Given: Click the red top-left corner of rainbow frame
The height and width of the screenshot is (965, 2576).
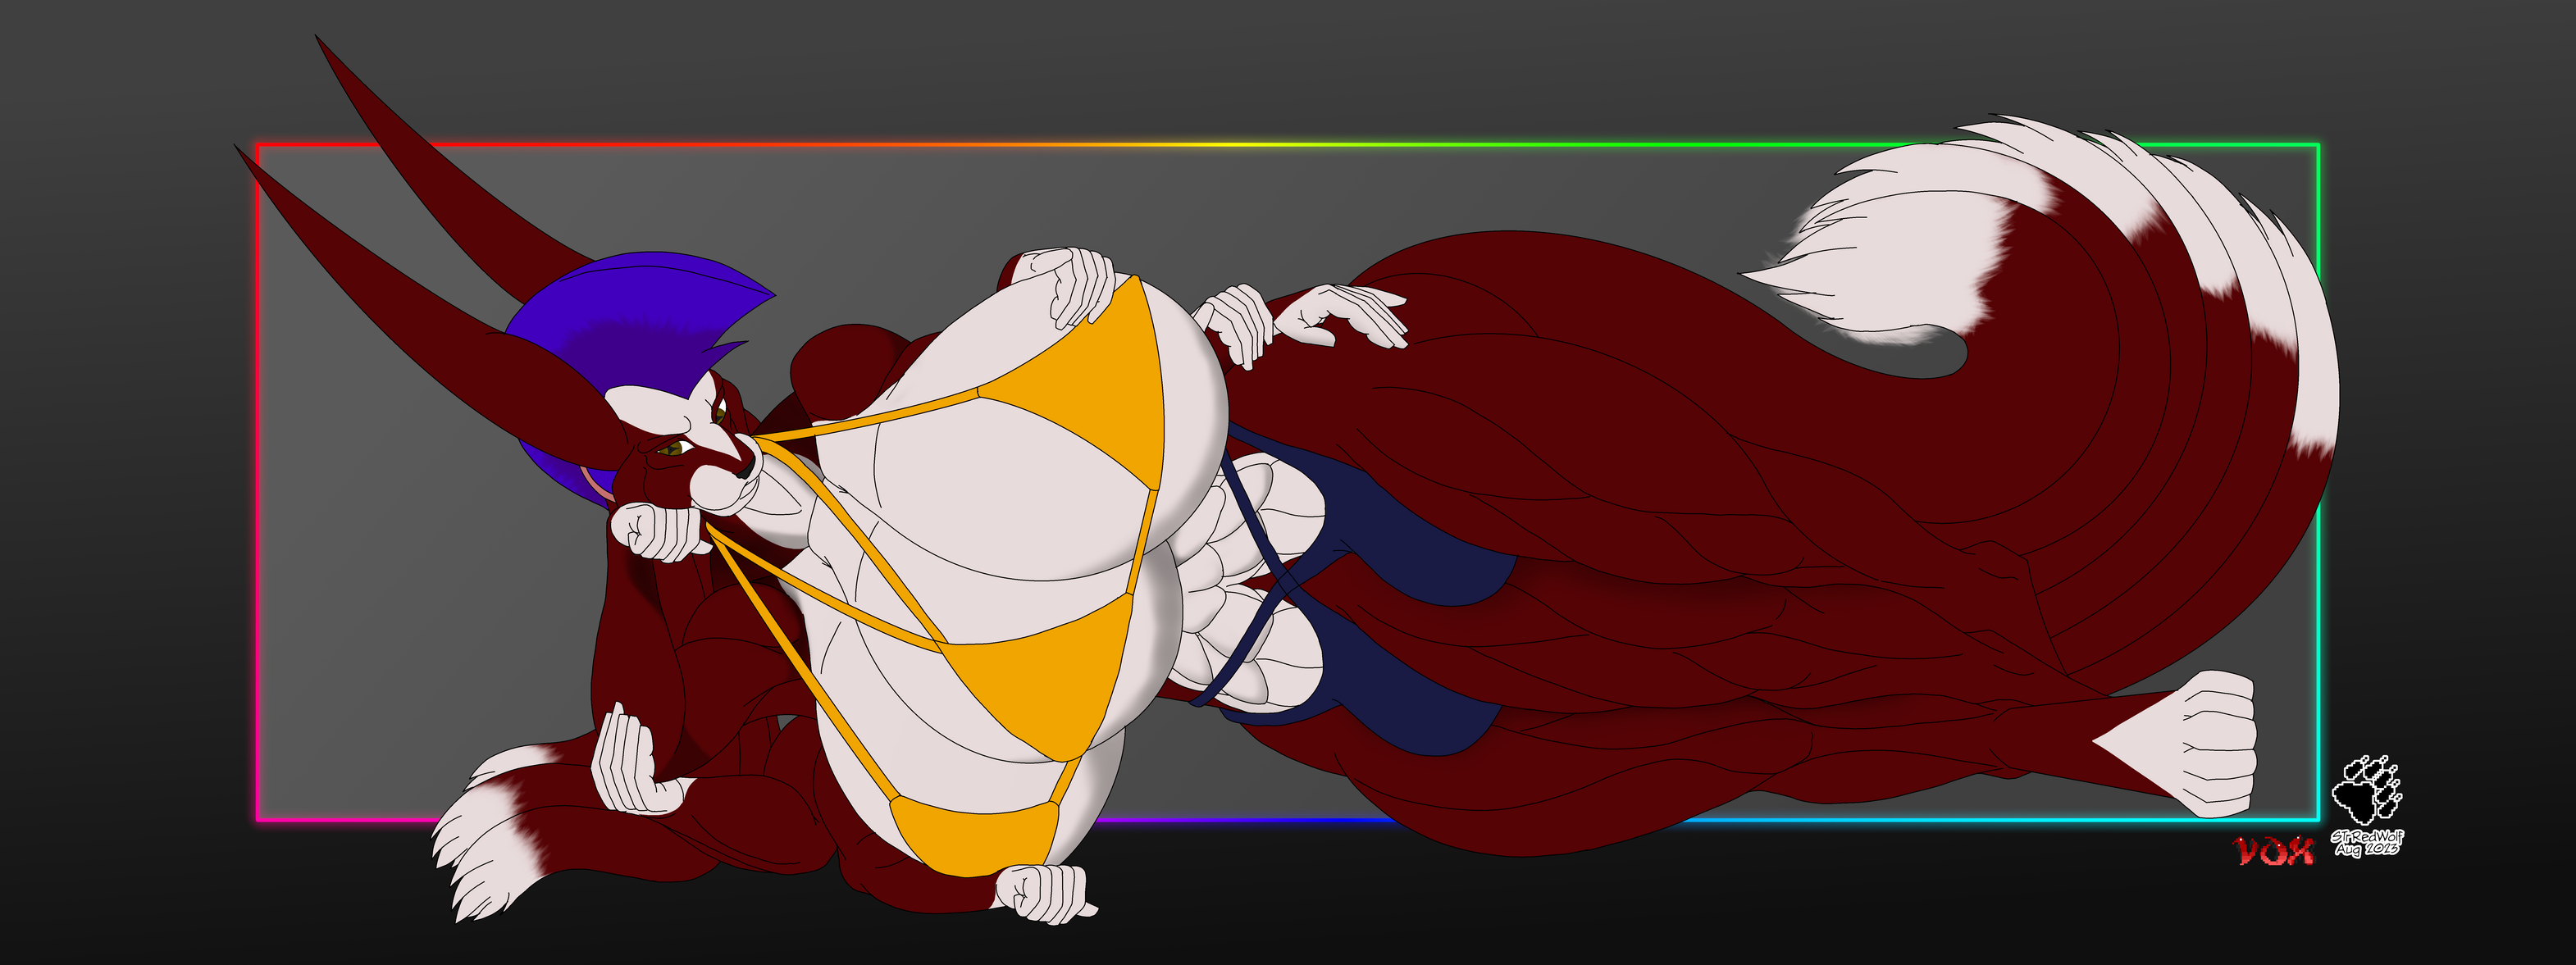Looking at the screenshot, I should coord(258,146).
